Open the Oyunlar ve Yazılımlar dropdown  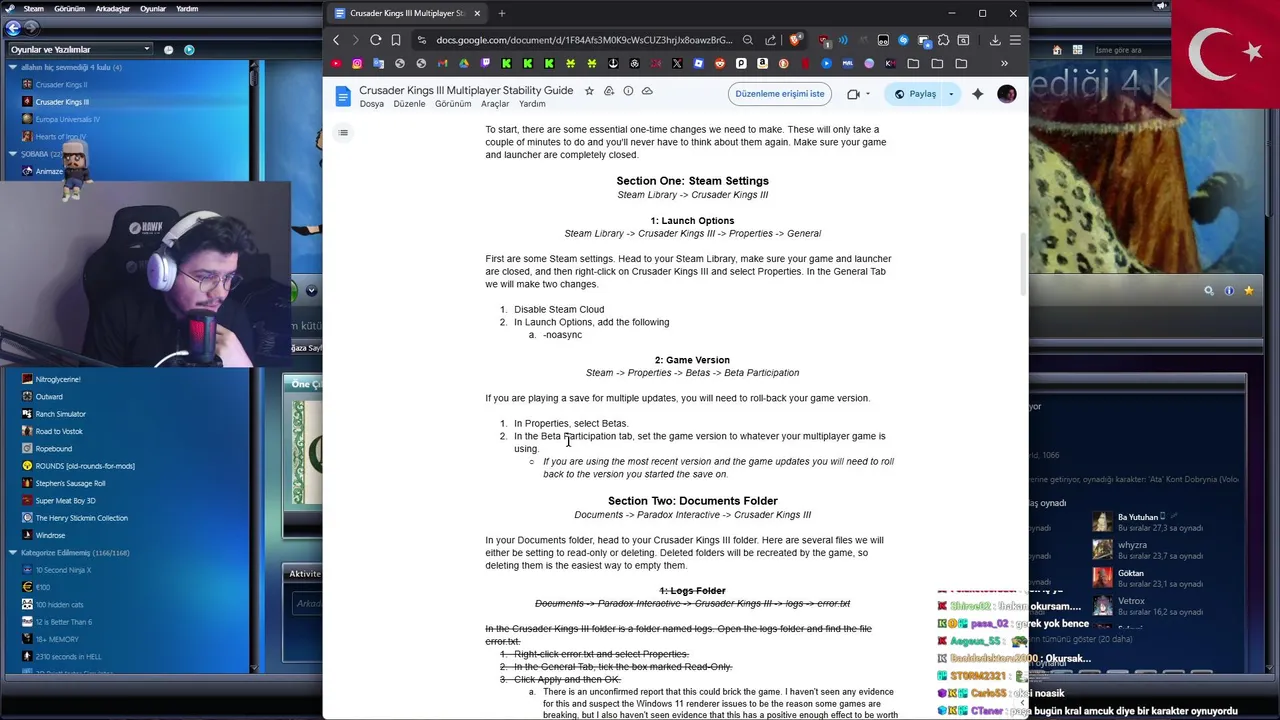[x=80, y=49]
